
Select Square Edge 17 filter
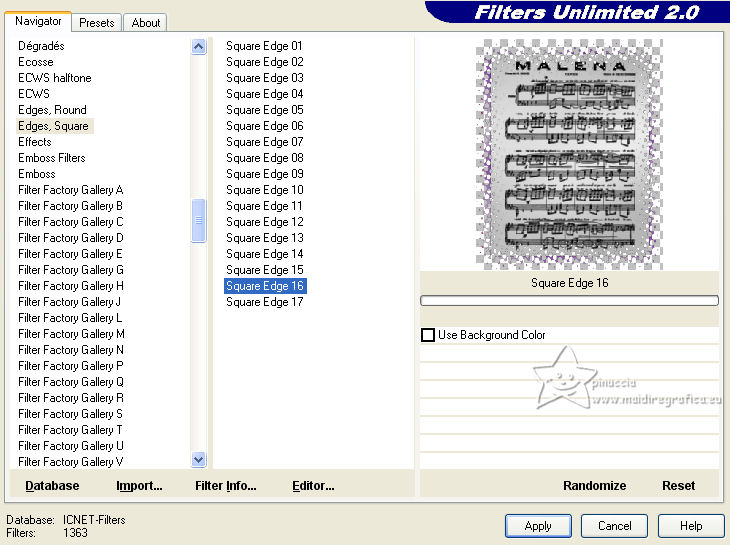264,302
